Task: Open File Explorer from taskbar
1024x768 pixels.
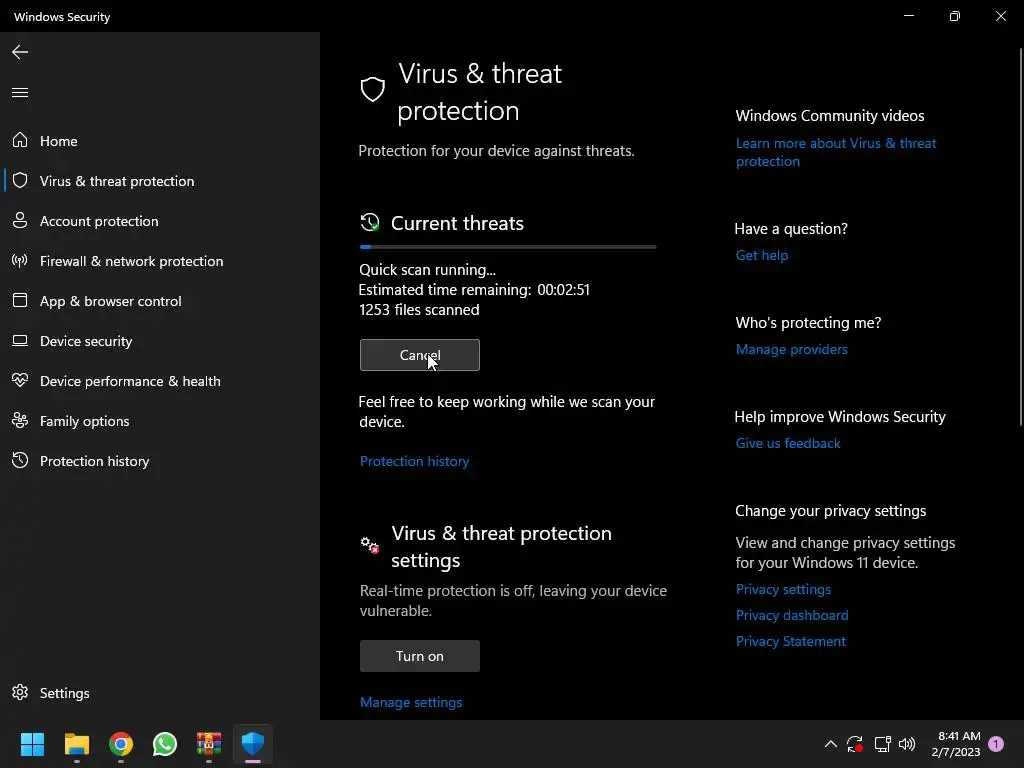Action: [x=76, y=744]
